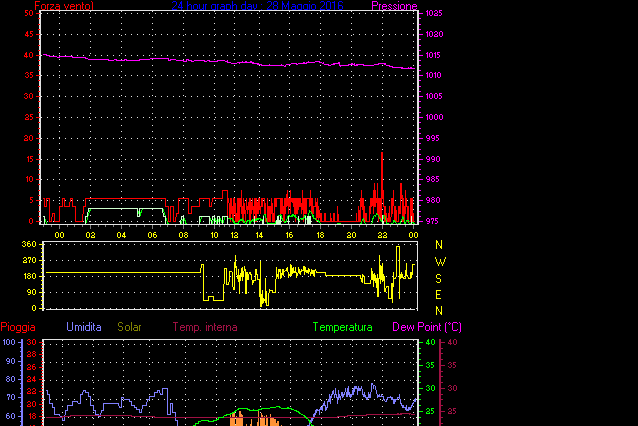Screen dimensions: 638x426
Task: Click the 'Temp. interna' legend label
Action: (x=205, y=327)
